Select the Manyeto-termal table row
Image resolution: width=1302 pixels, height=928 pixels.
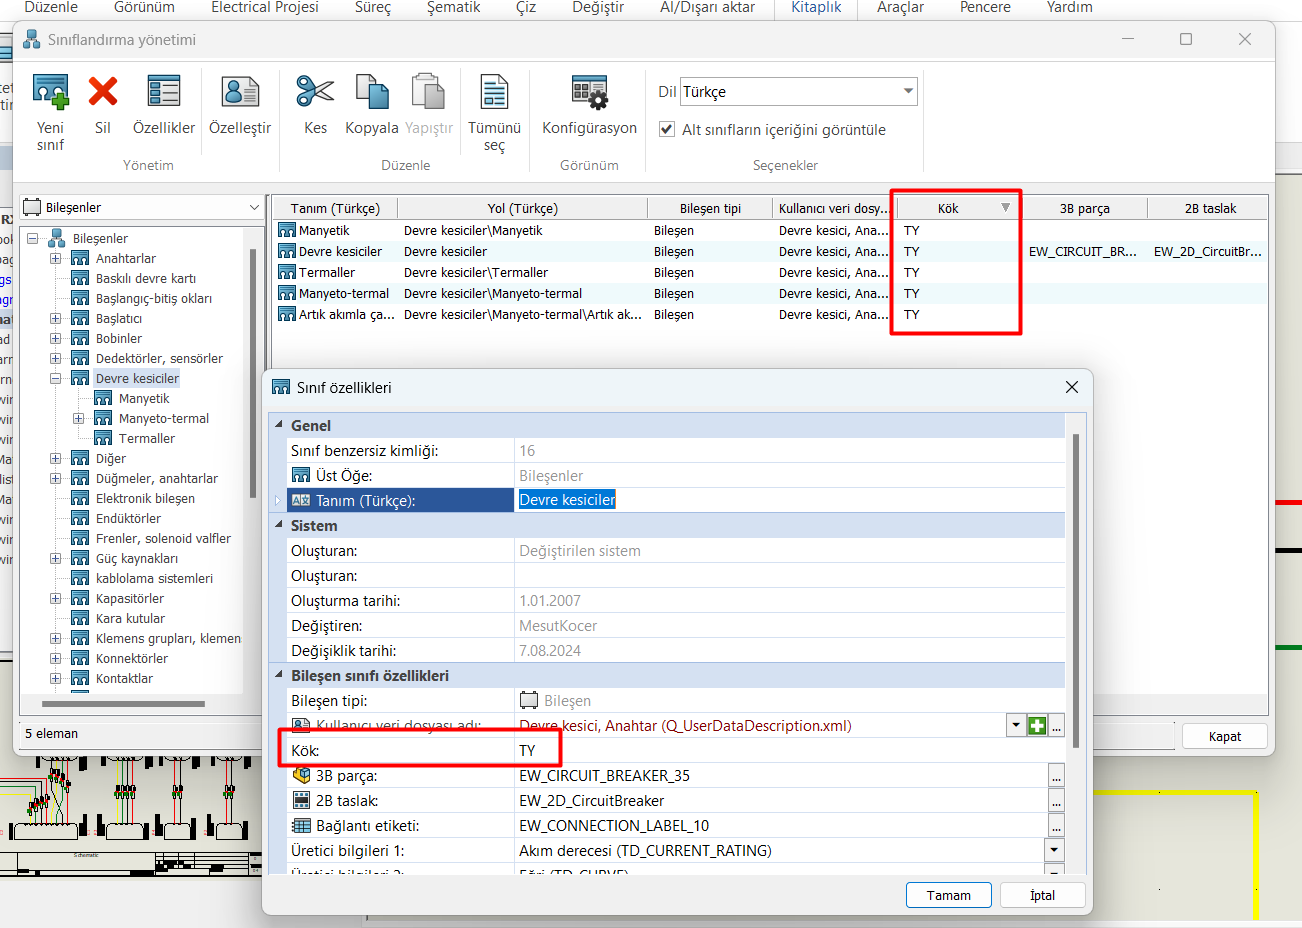pyautogui.click(x=770, y=293)
